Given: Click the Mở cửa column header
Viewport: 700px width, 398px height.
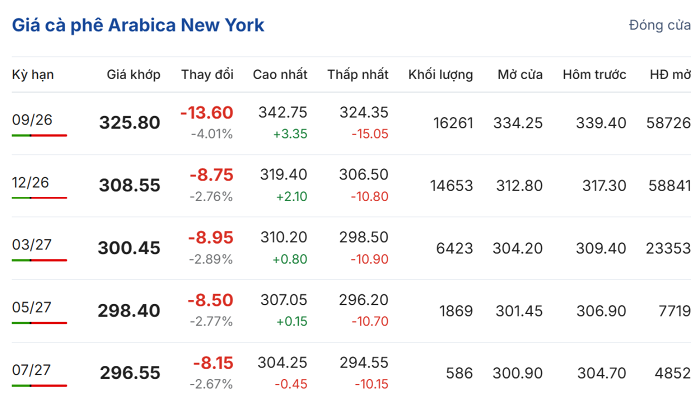Looking at the screenshot, I should (x=520, y=75).
